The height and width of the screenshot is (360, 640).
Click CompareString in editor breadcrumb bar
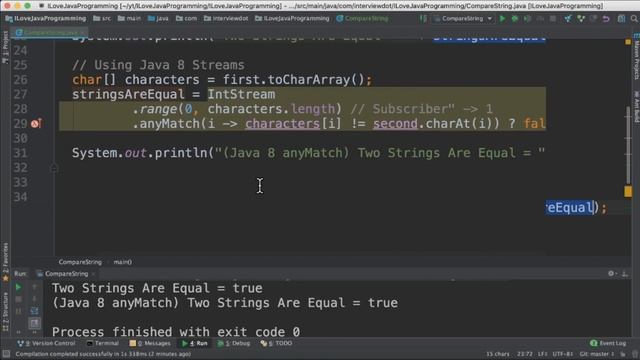pyautogui.click(x=80, y=262)
